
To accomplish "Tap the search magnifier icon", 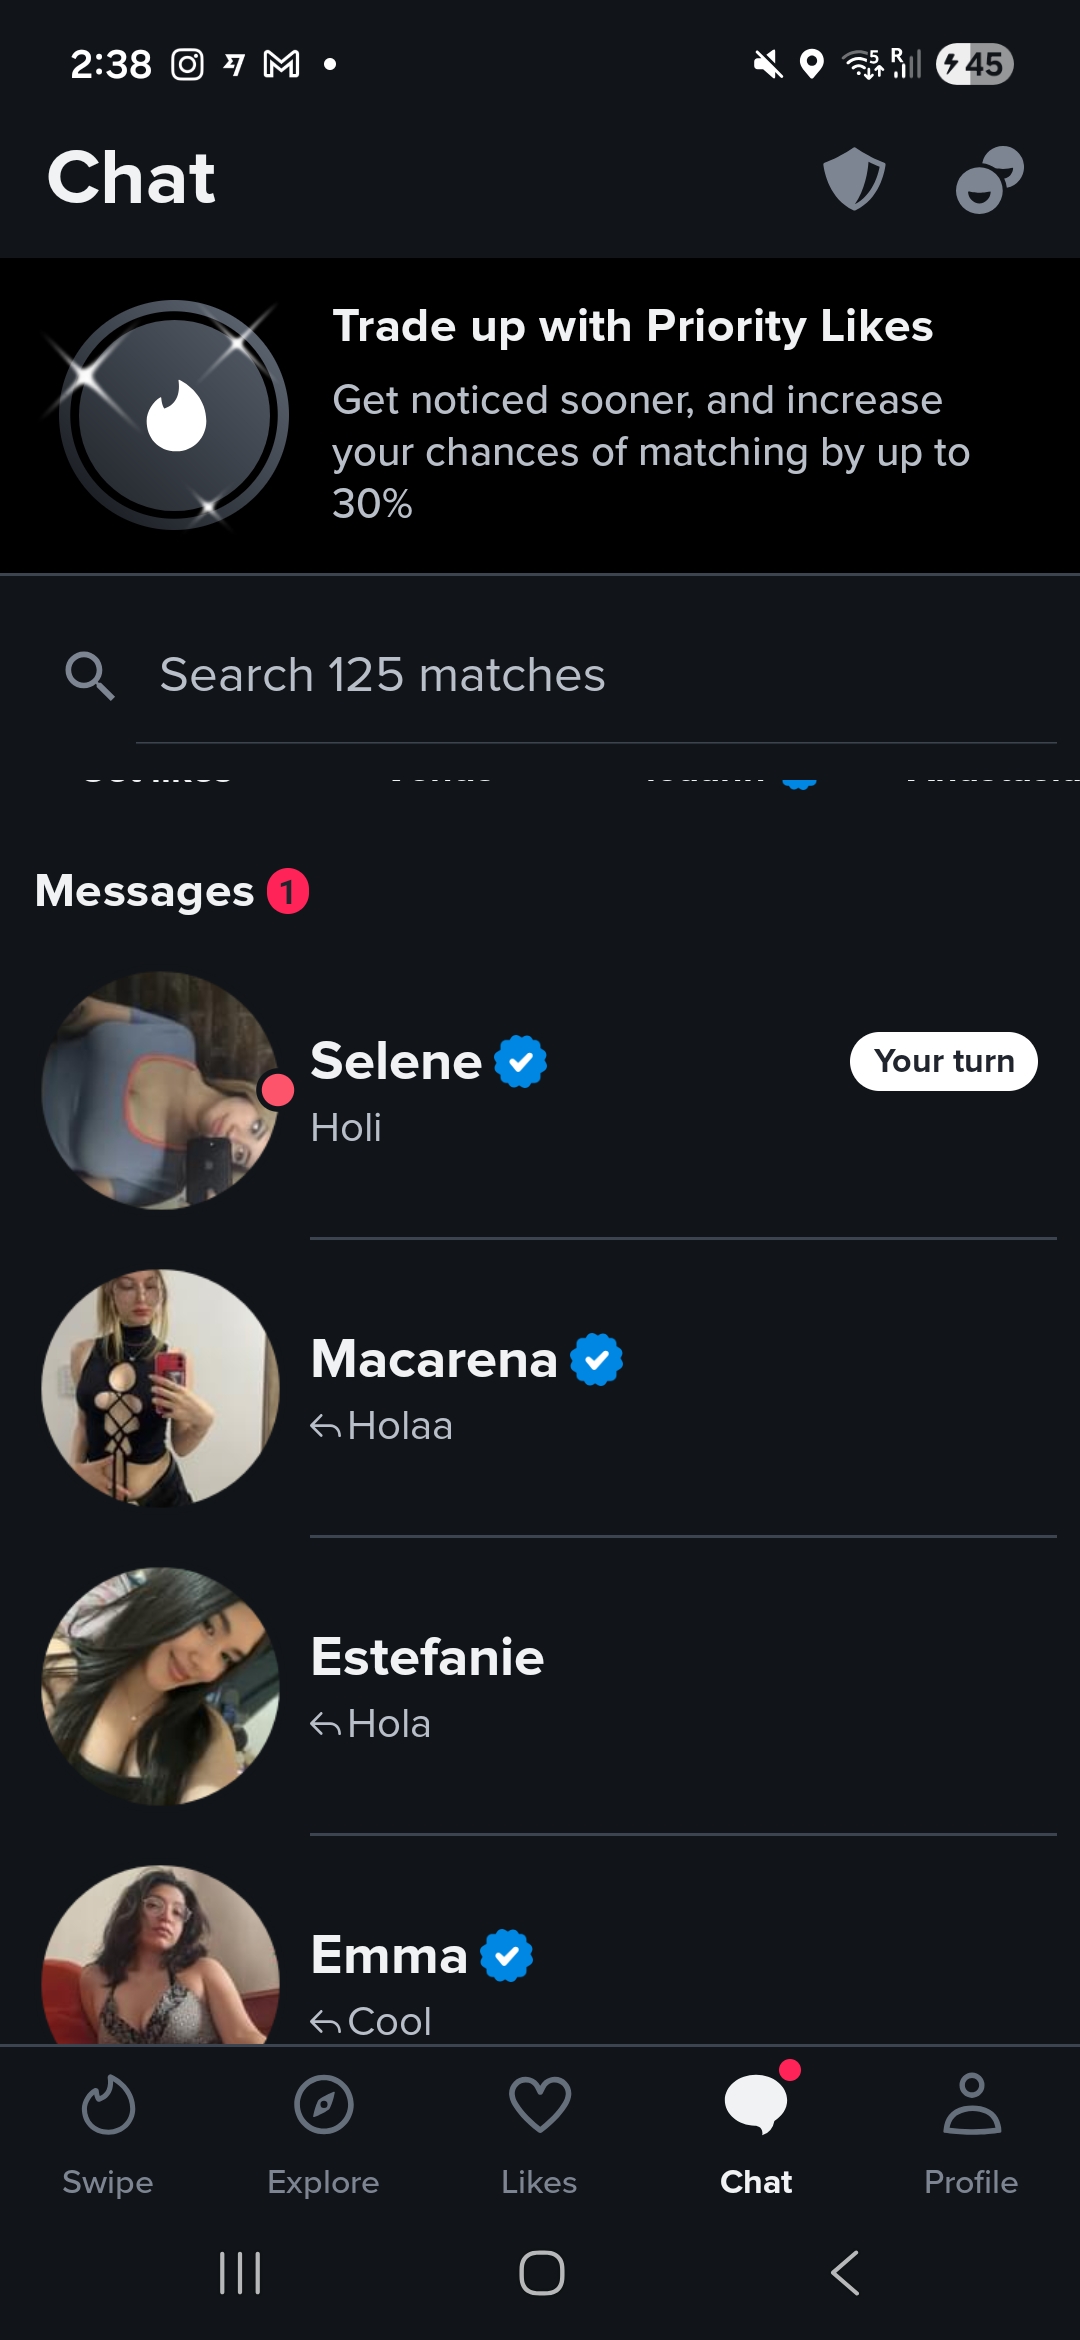I will (89, 676).
